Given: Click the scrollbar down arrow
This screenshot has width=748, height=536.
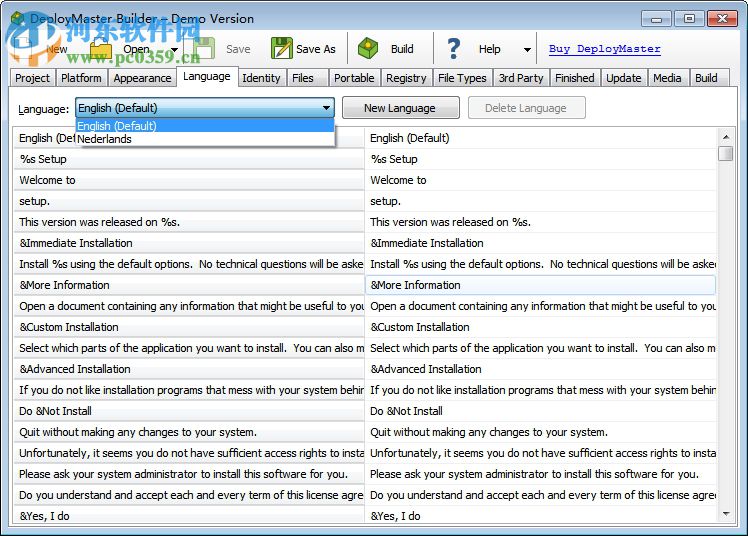Looking at the screenshot, I should (x=726, y=514).
